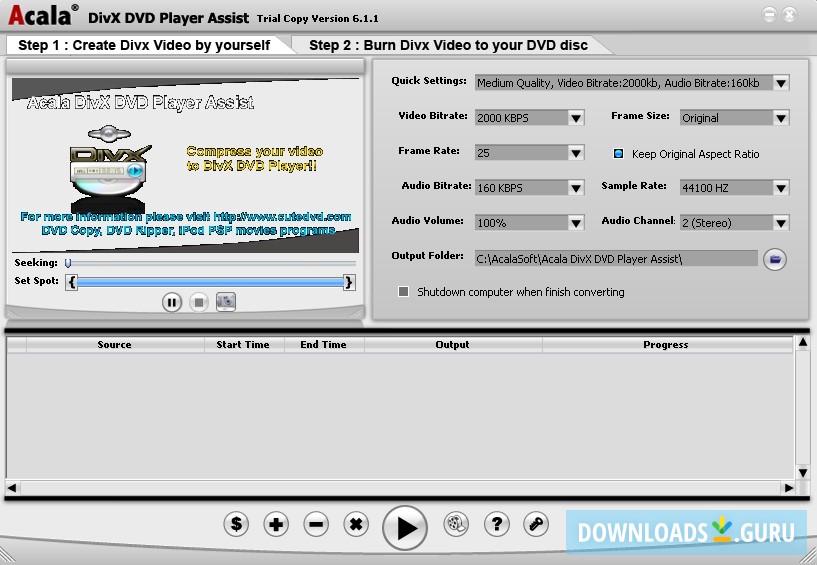Image resolution: width=817 pixels, height=565 pixels.
Task: Expand the Sample Rate dropdown
Action: pos(781,188)
